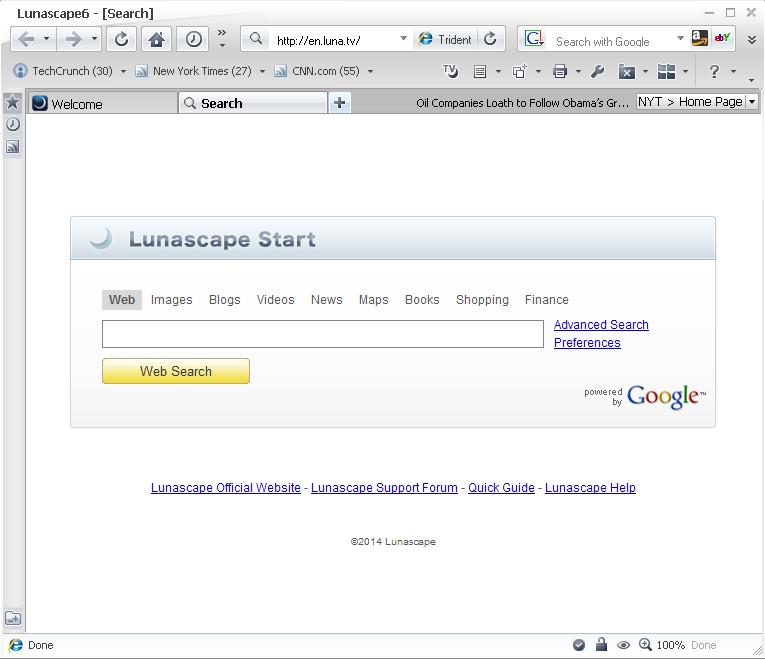Open help with the question mark icon
The image size is (765, 659).
click(714, 72)
